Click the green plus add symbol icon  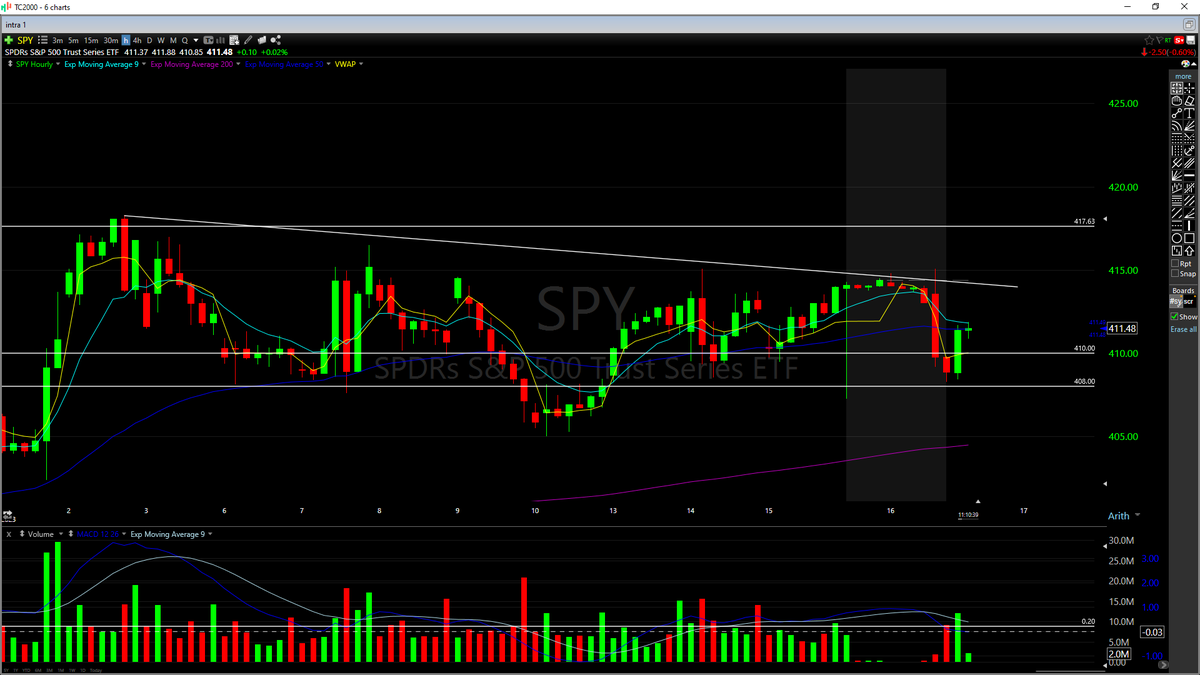pyautogui.click(x=8, y=40)
